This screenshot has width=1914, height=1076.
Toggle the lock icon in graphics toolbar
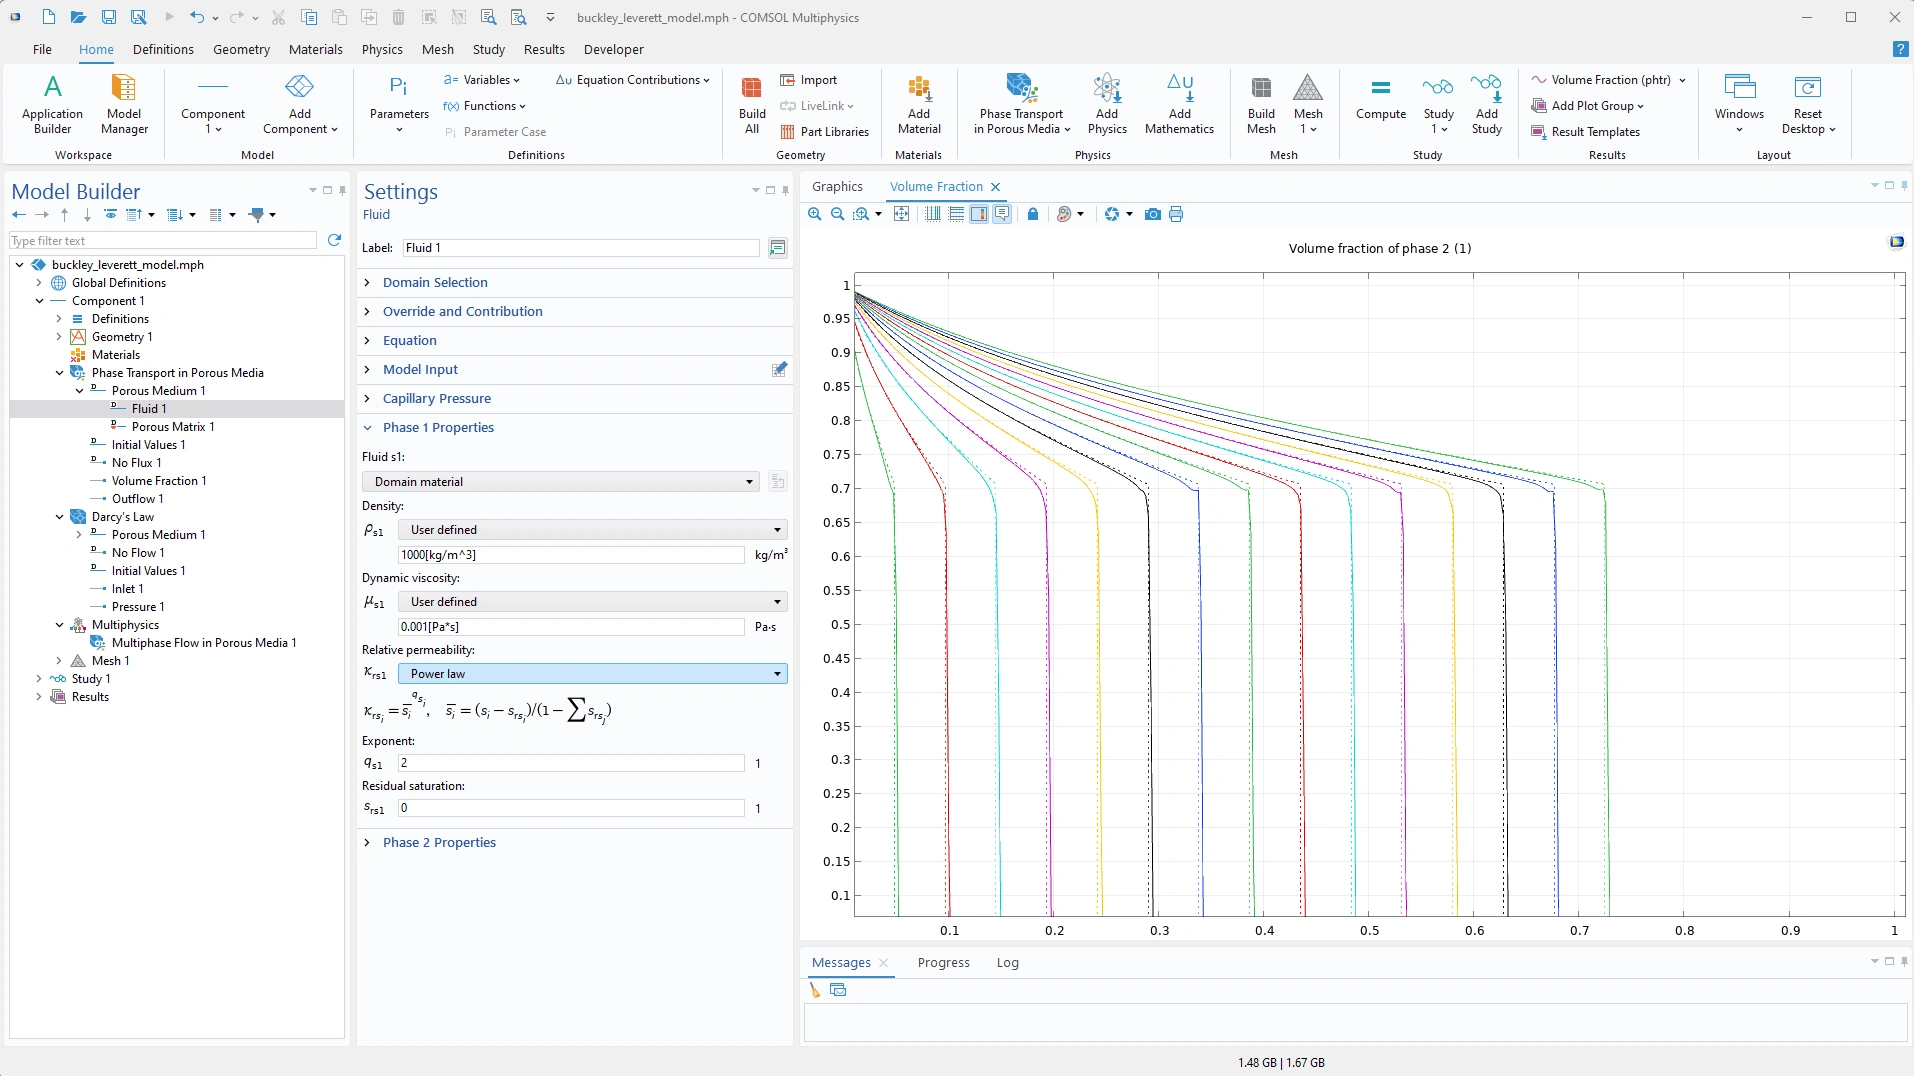[x=1033, y=214]
